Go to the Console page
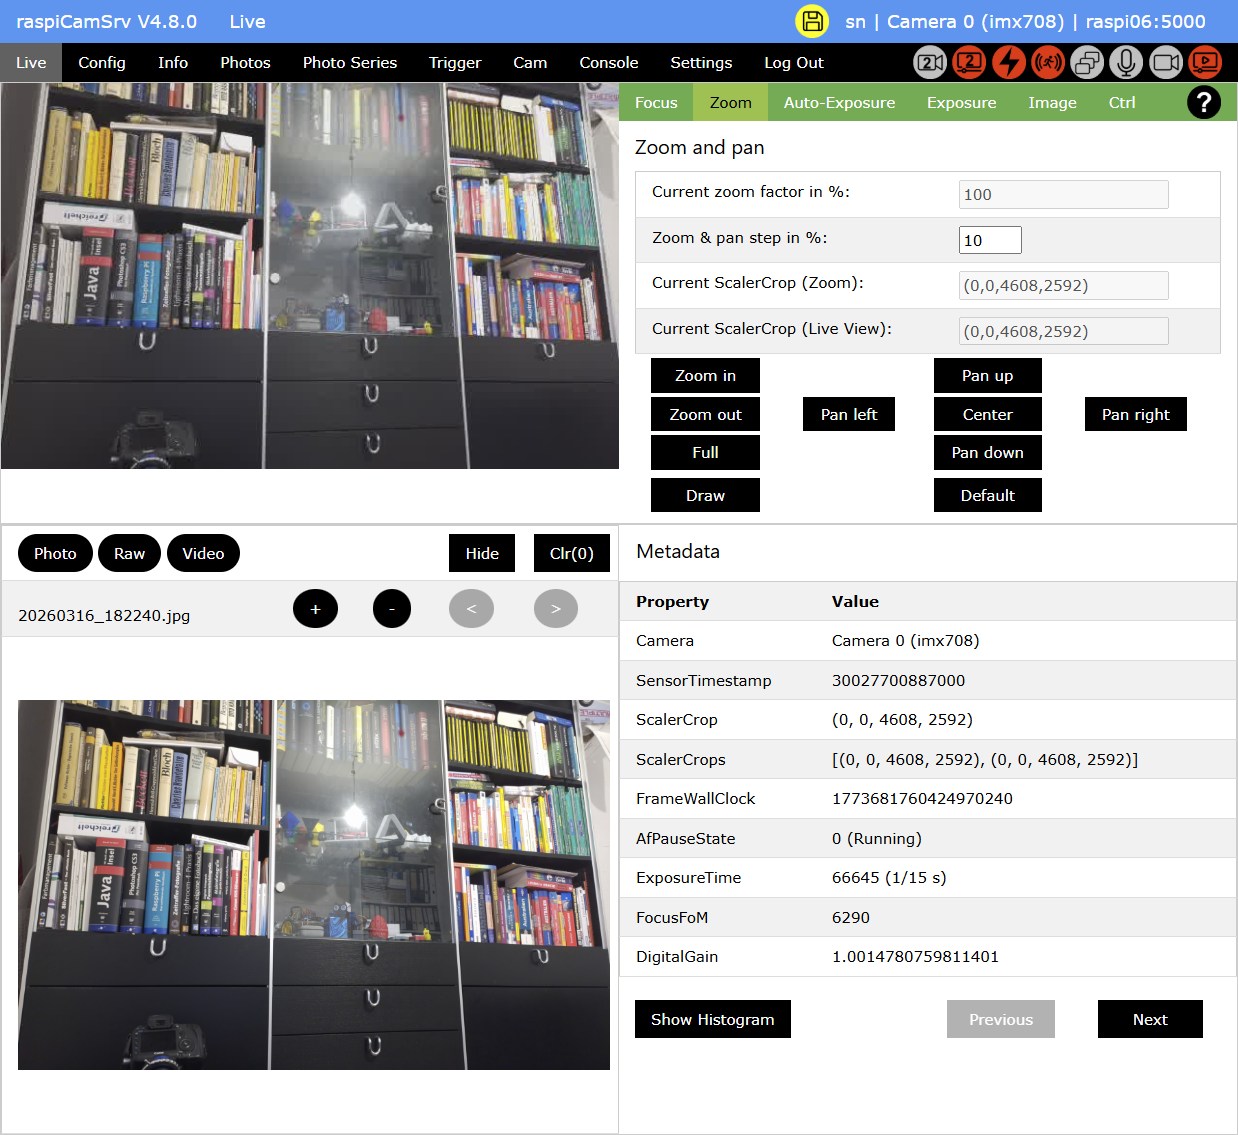This screenshot has height=1135, width=1238. tap(608, 62)
